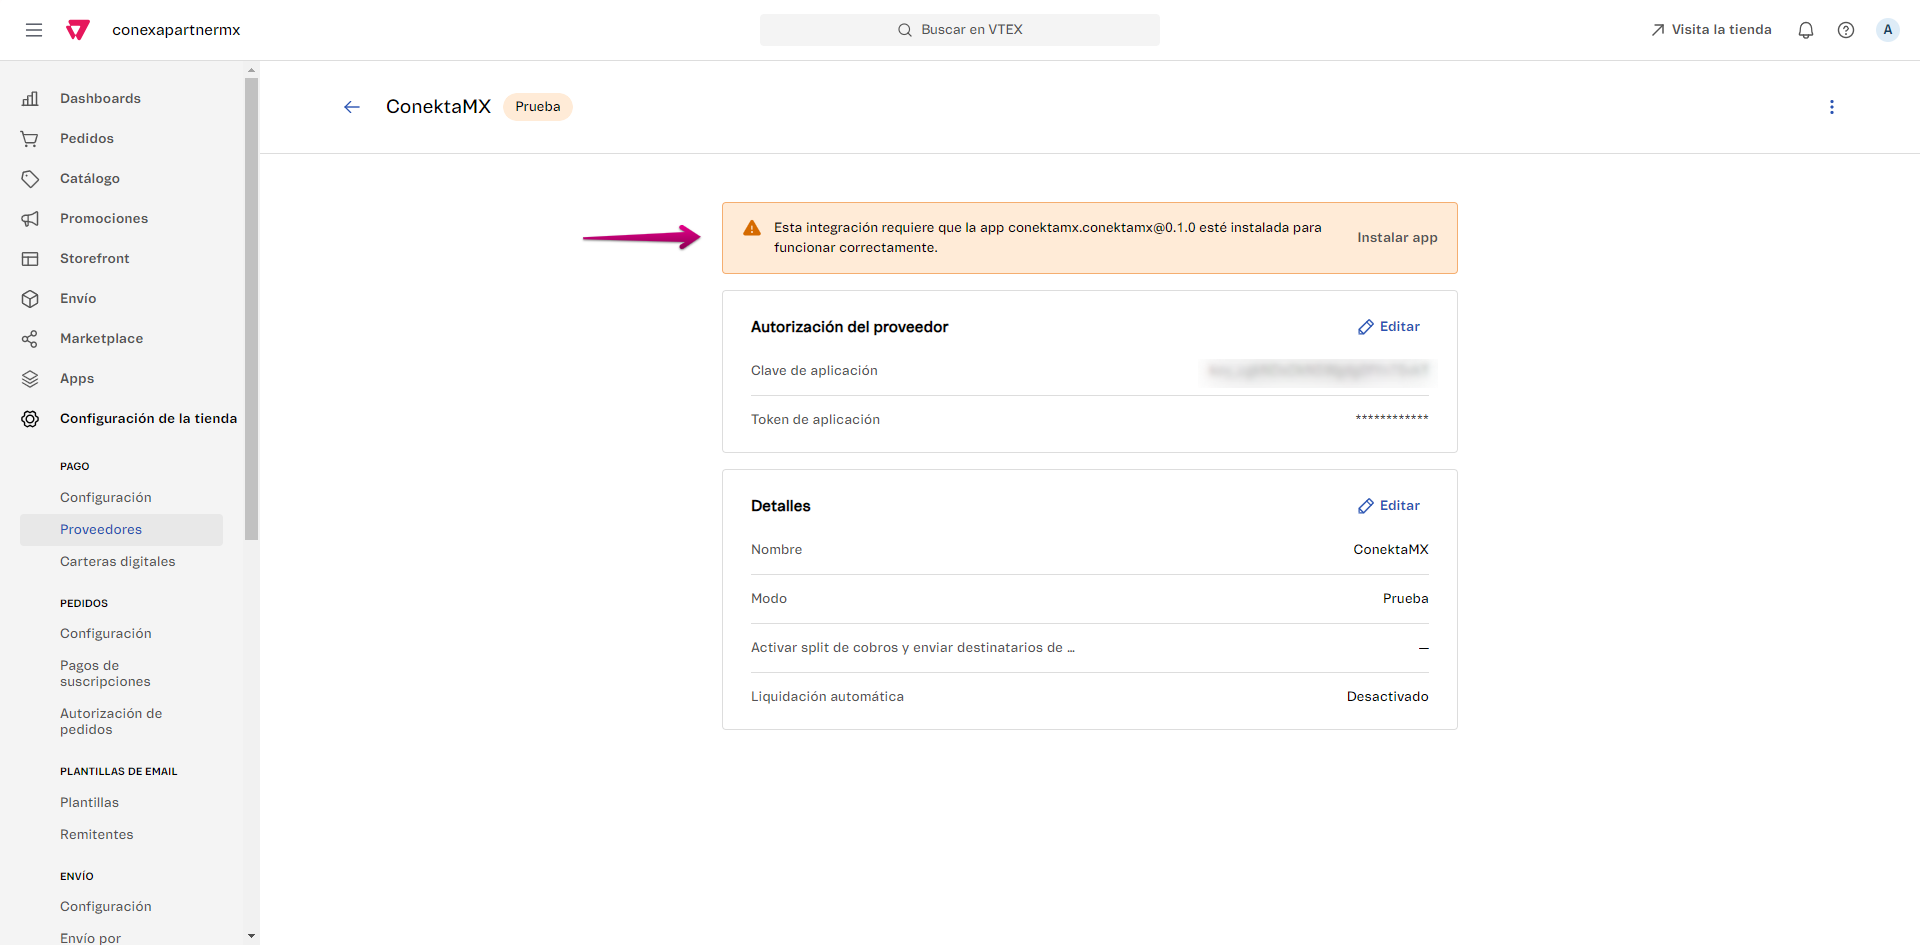Click sidebar scrollbar up arrow

[x=251, y=70]
